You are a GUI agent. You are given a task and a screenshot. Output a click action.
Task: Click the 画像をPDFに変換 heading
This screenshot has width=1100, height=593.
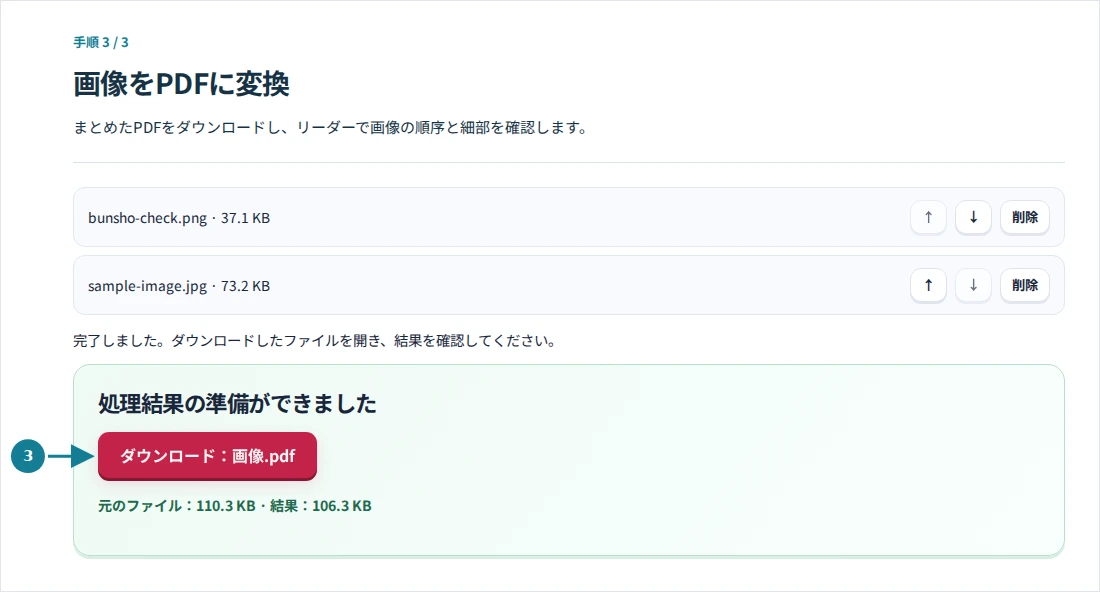181,84
